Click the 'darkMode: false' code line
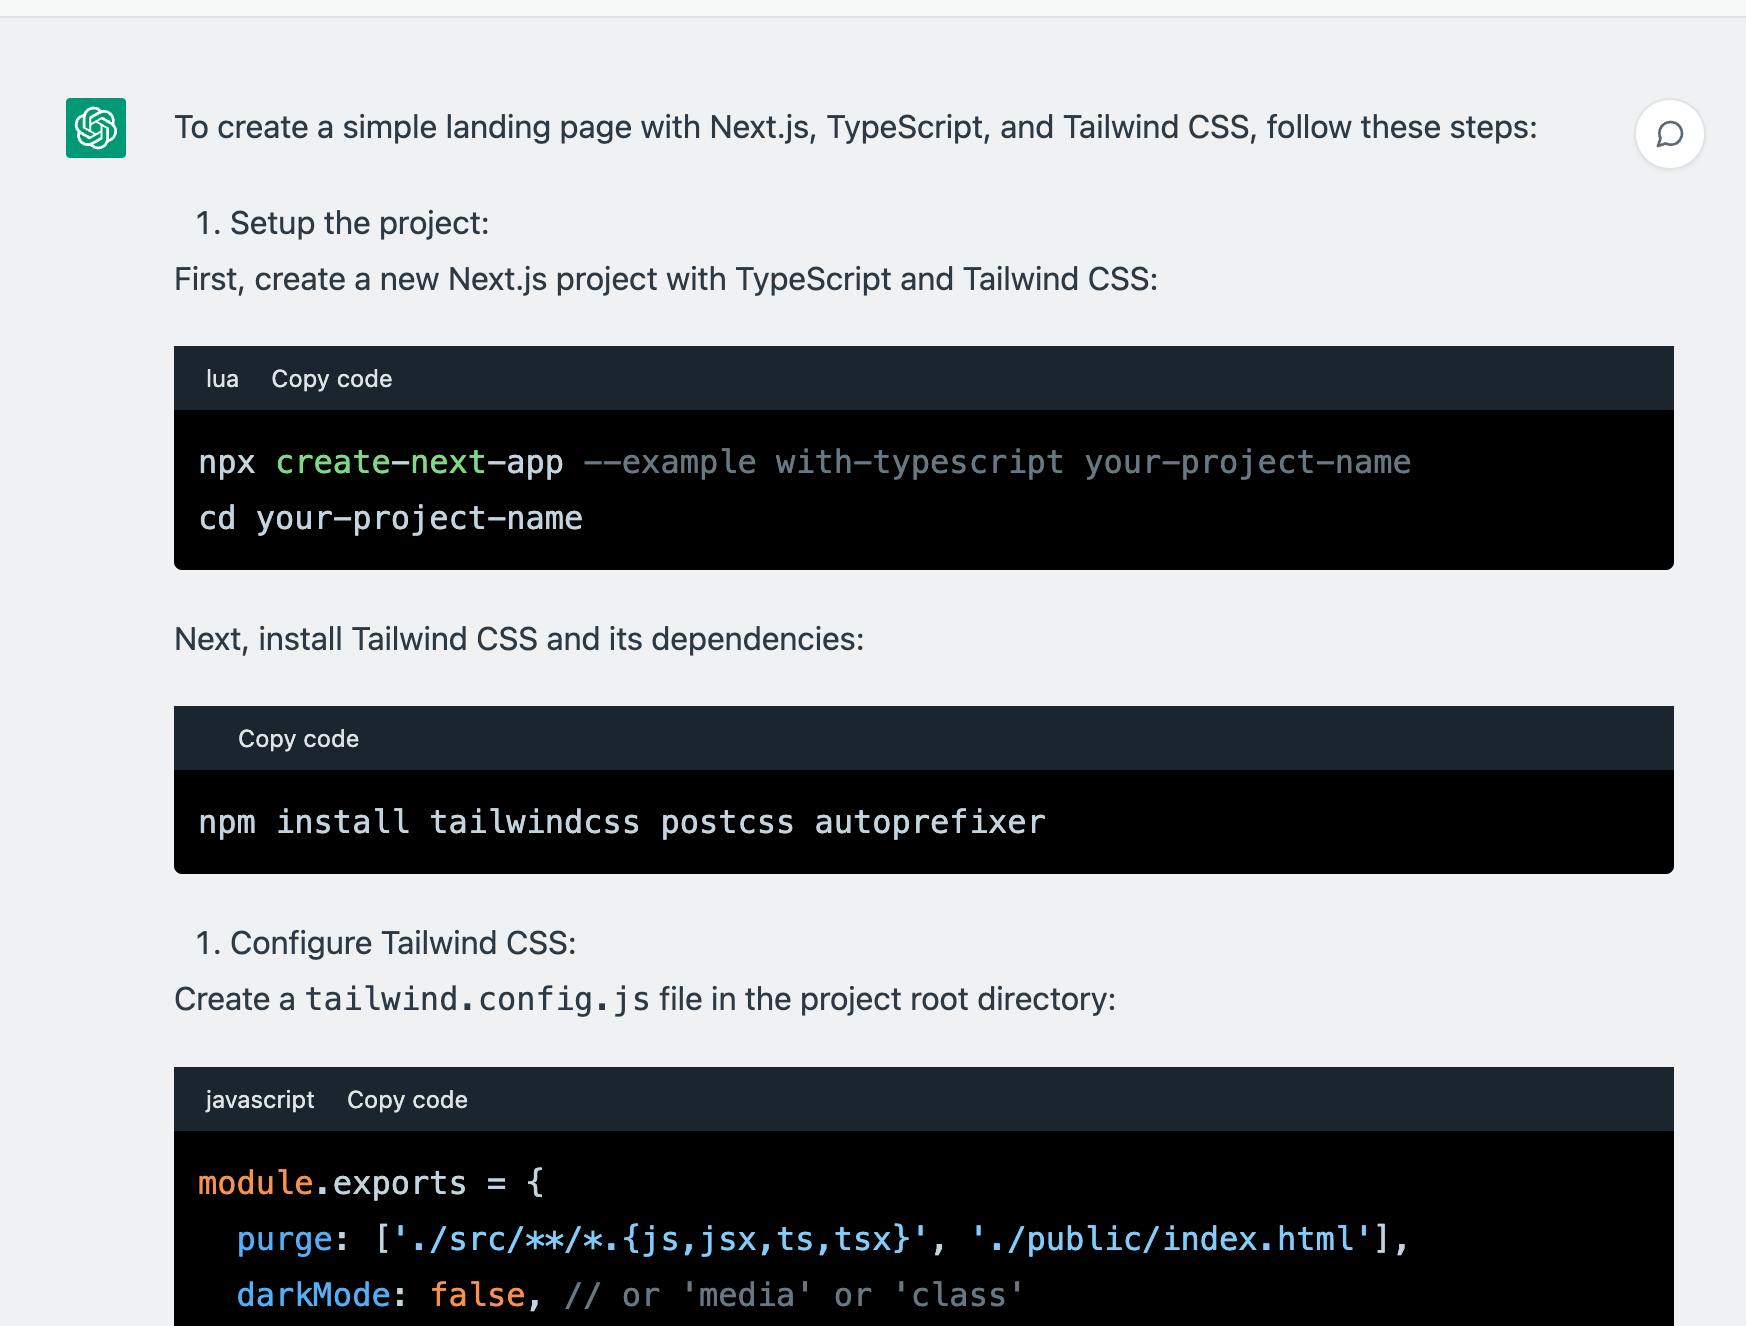 point(630,1295)
